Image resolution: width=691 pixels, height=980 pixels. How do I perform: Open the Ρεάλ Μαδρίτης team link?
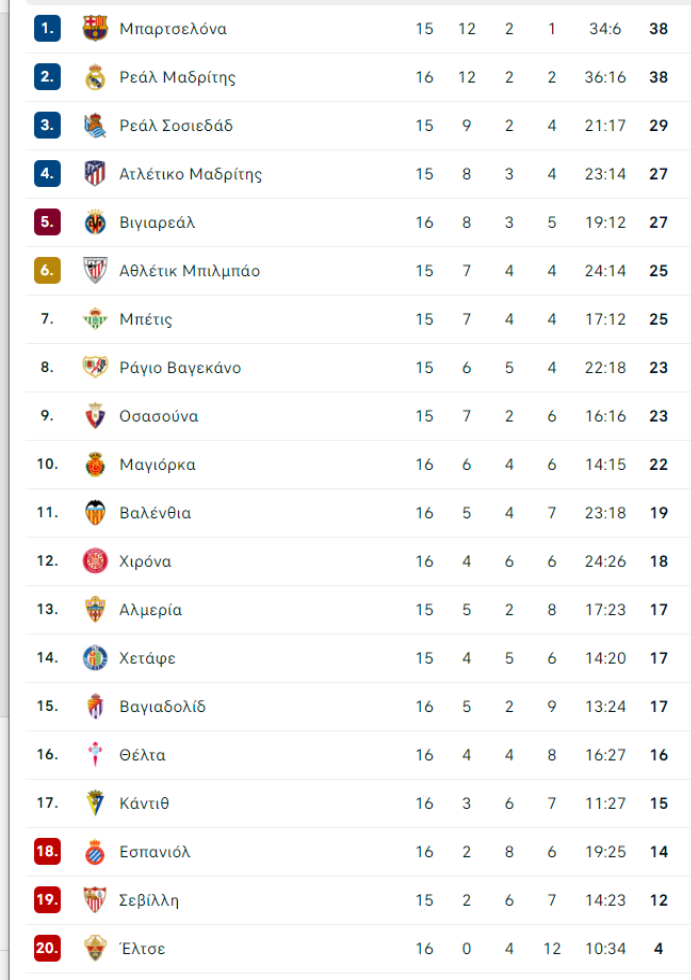coord(178,78)
